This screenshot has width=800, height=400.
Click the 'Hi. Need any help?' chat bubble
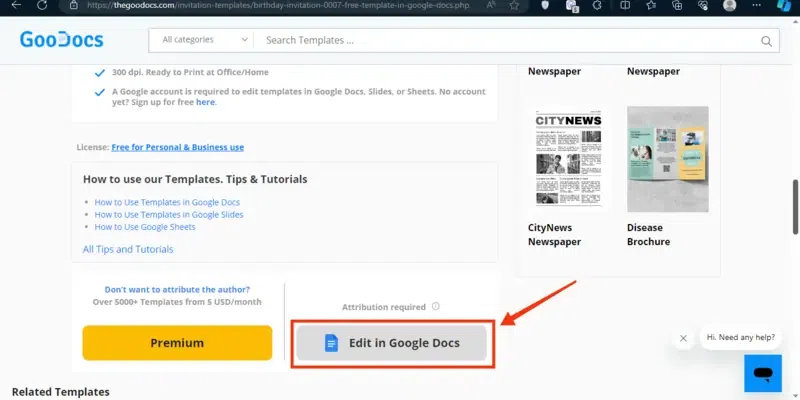pyautogui.click(x=740, y=337)
